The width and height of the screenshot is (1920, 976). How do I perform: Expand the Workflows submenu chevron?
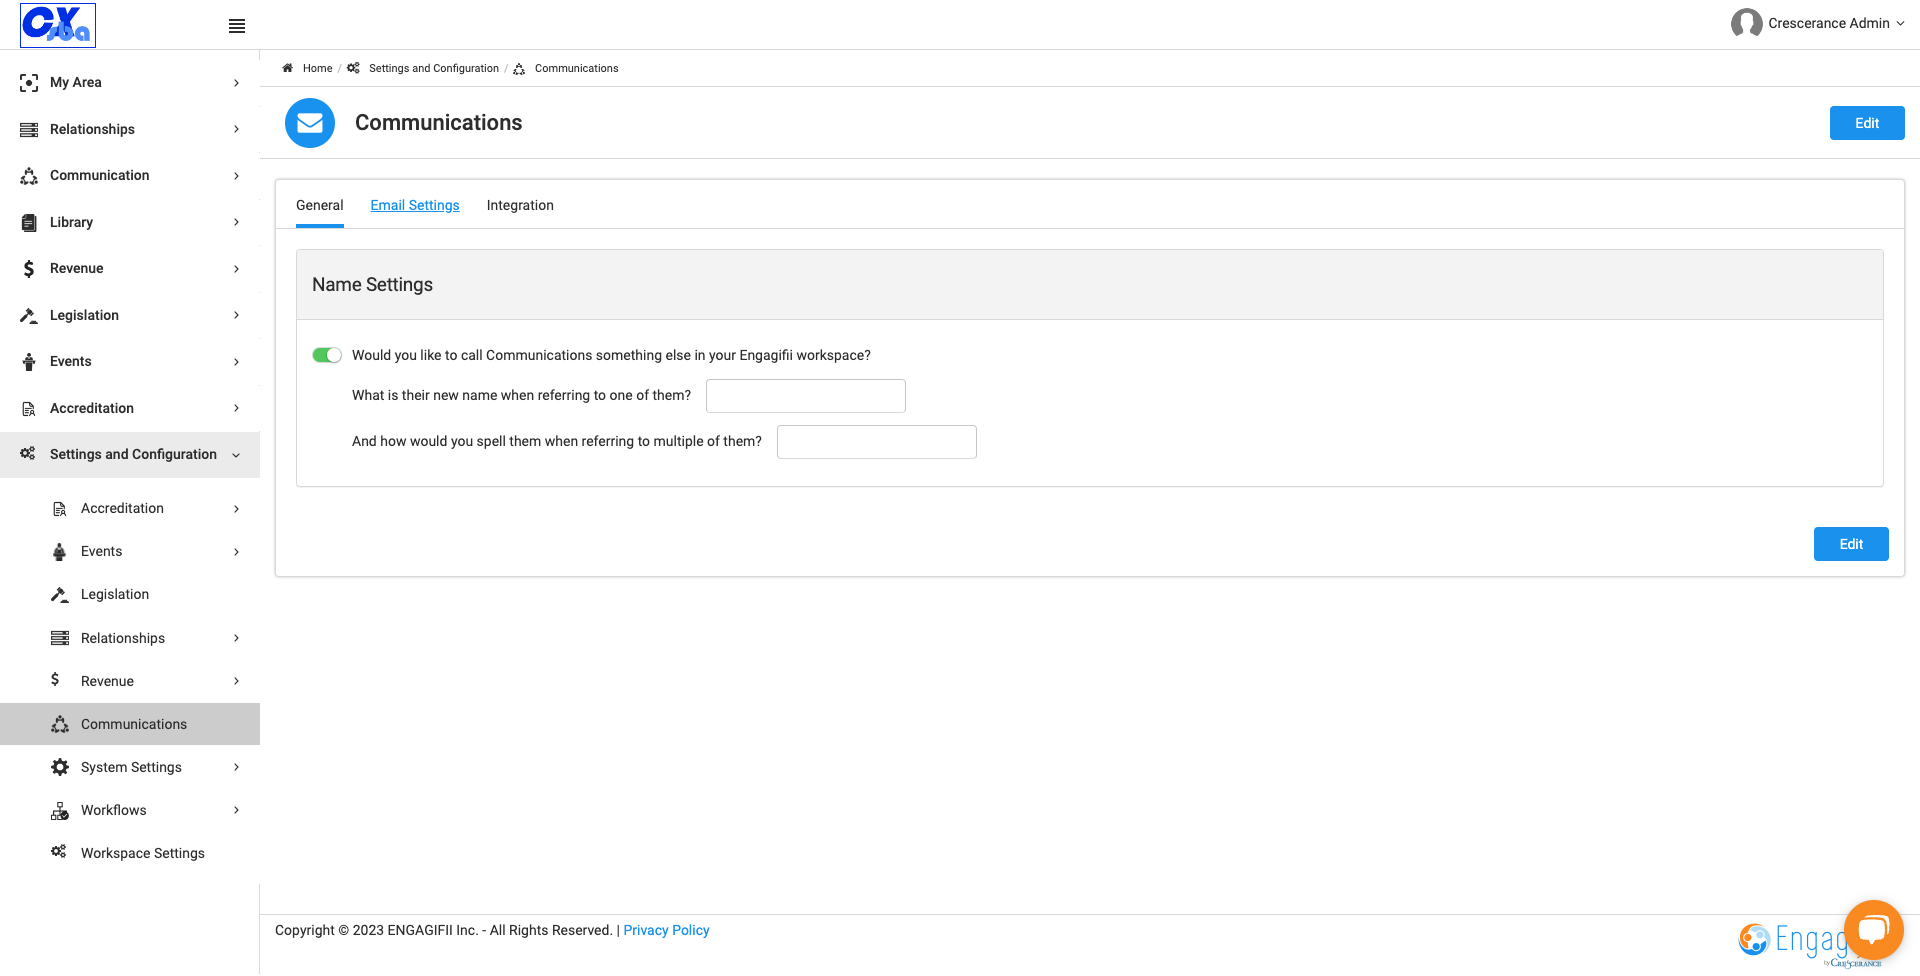click(237, 810)
